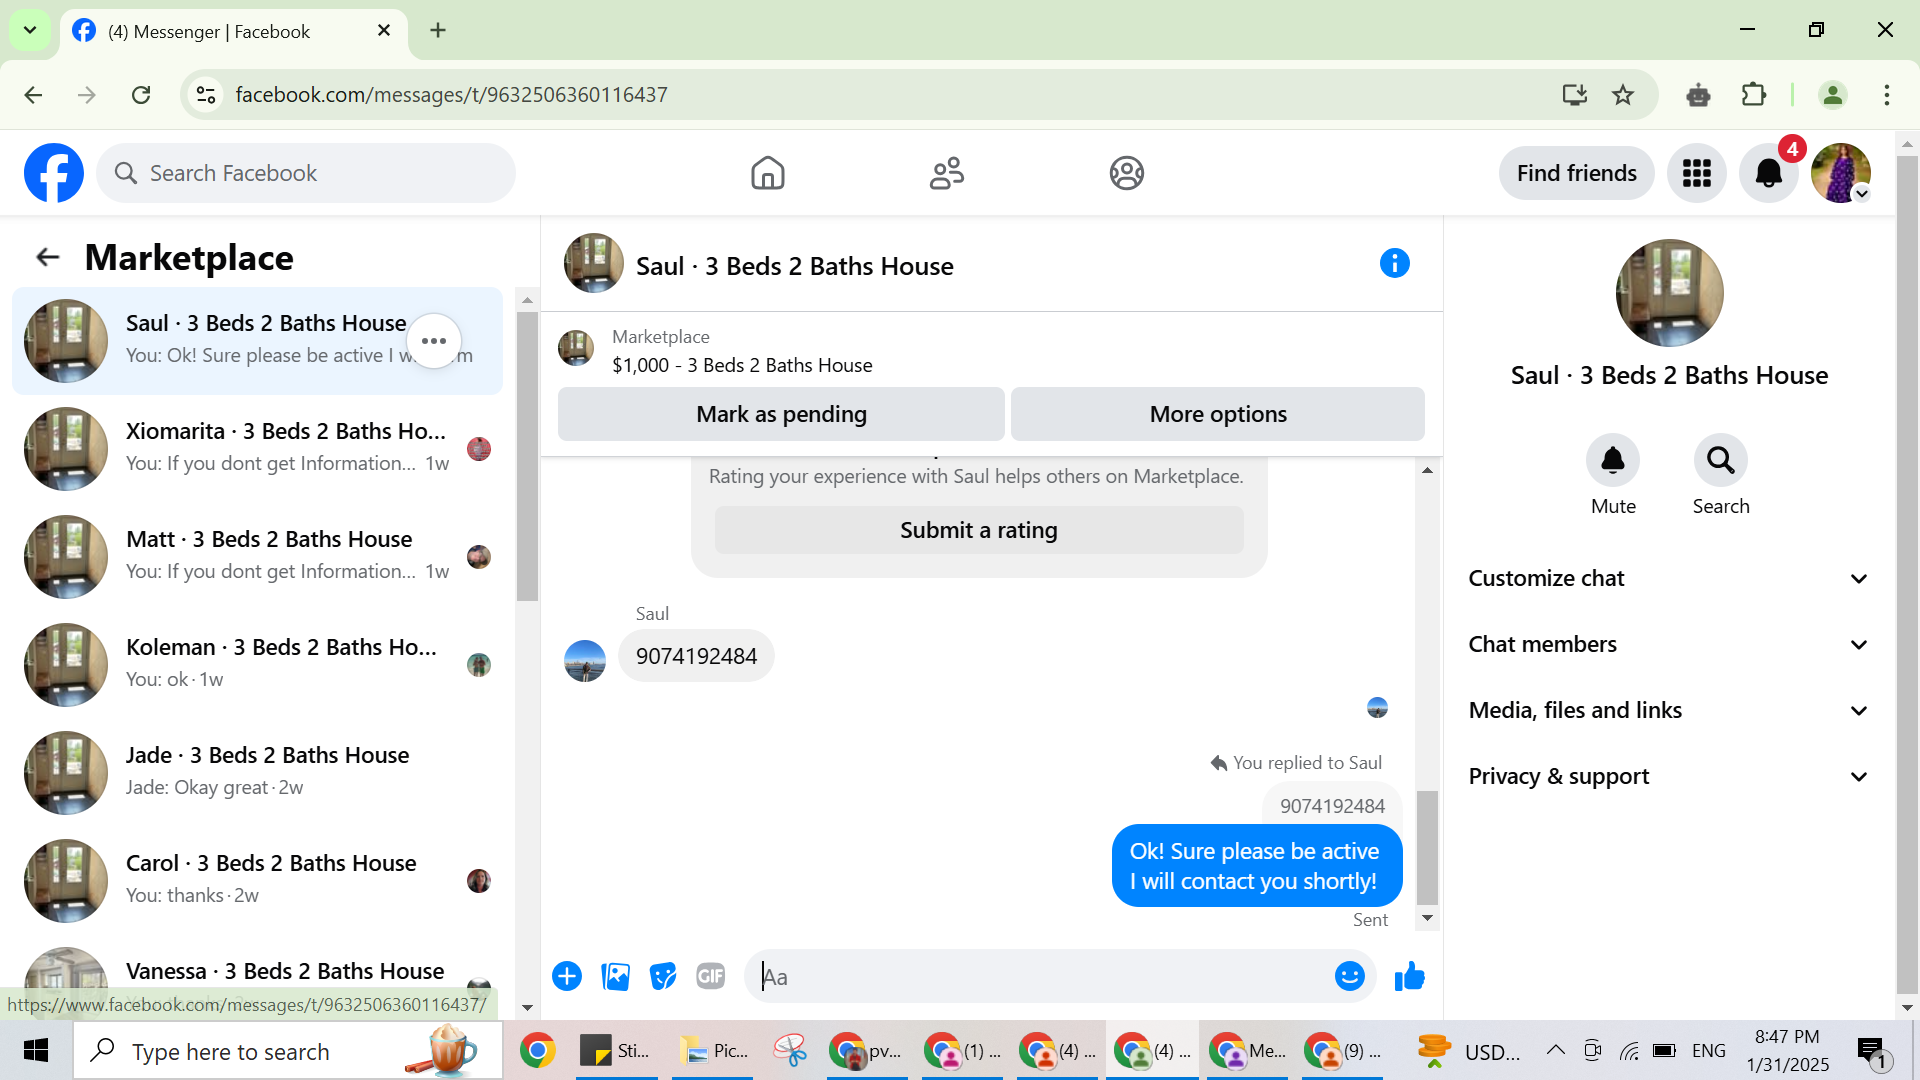Focus the Windows taskbar search box
1920x1080 pixels.
coord(288,1050)
